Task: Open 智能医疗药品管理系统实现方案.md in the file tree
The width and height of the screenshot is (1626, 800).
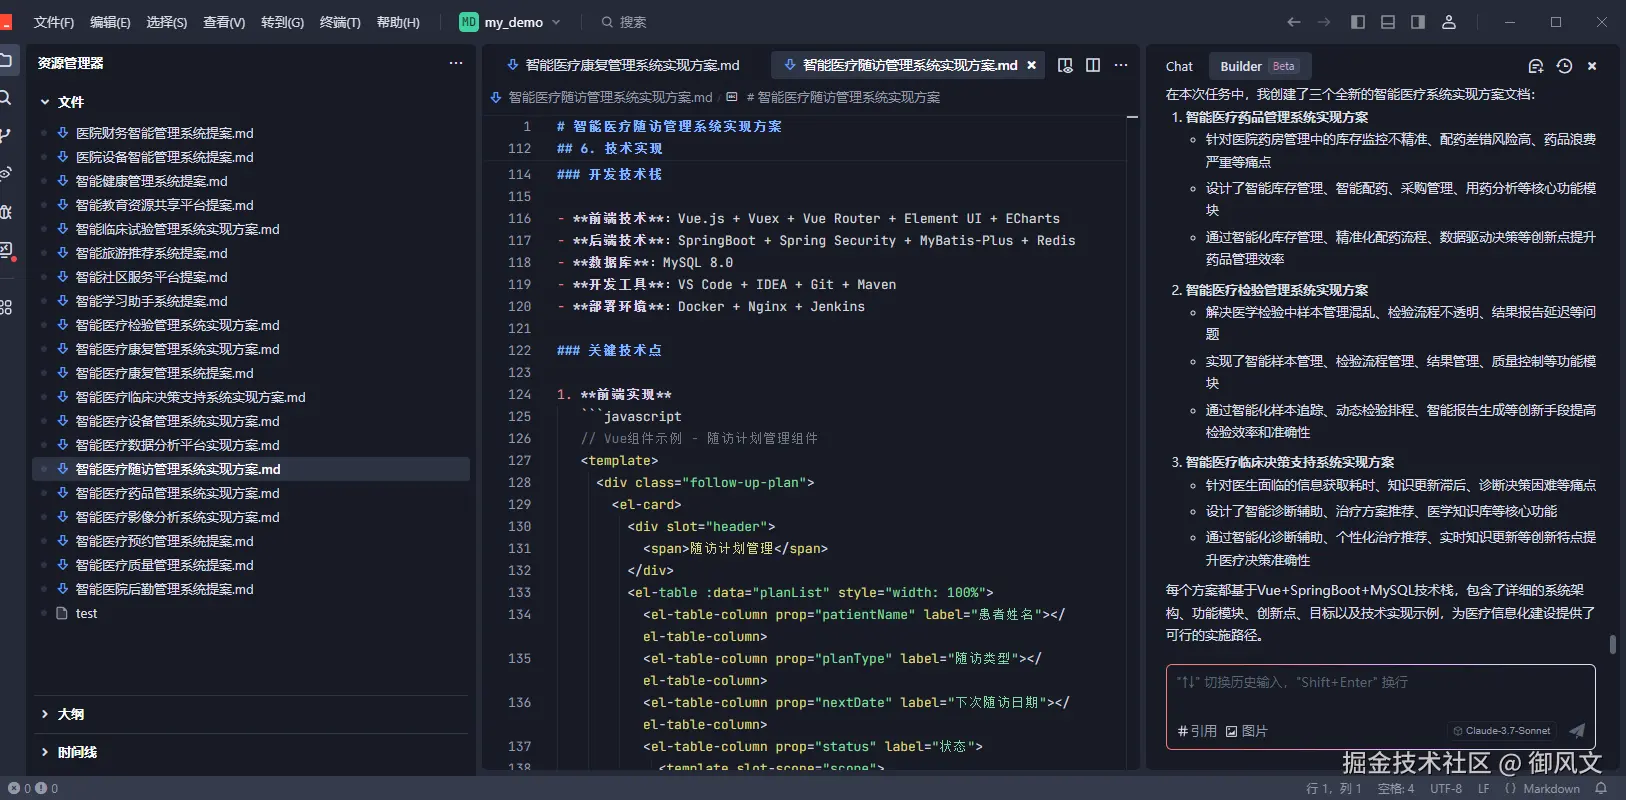Action: click(178, 493)
